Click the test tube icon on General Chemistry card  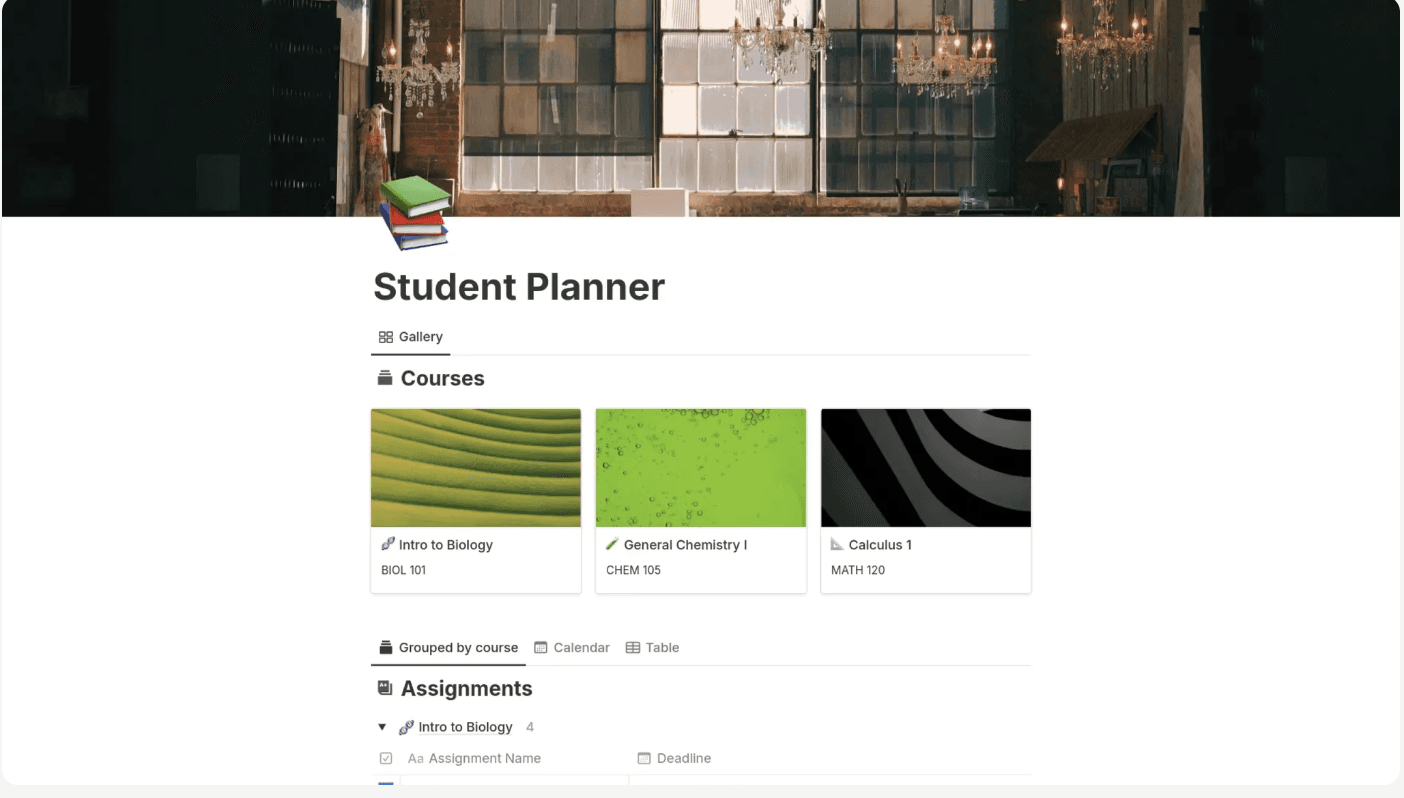coord(613,544)
